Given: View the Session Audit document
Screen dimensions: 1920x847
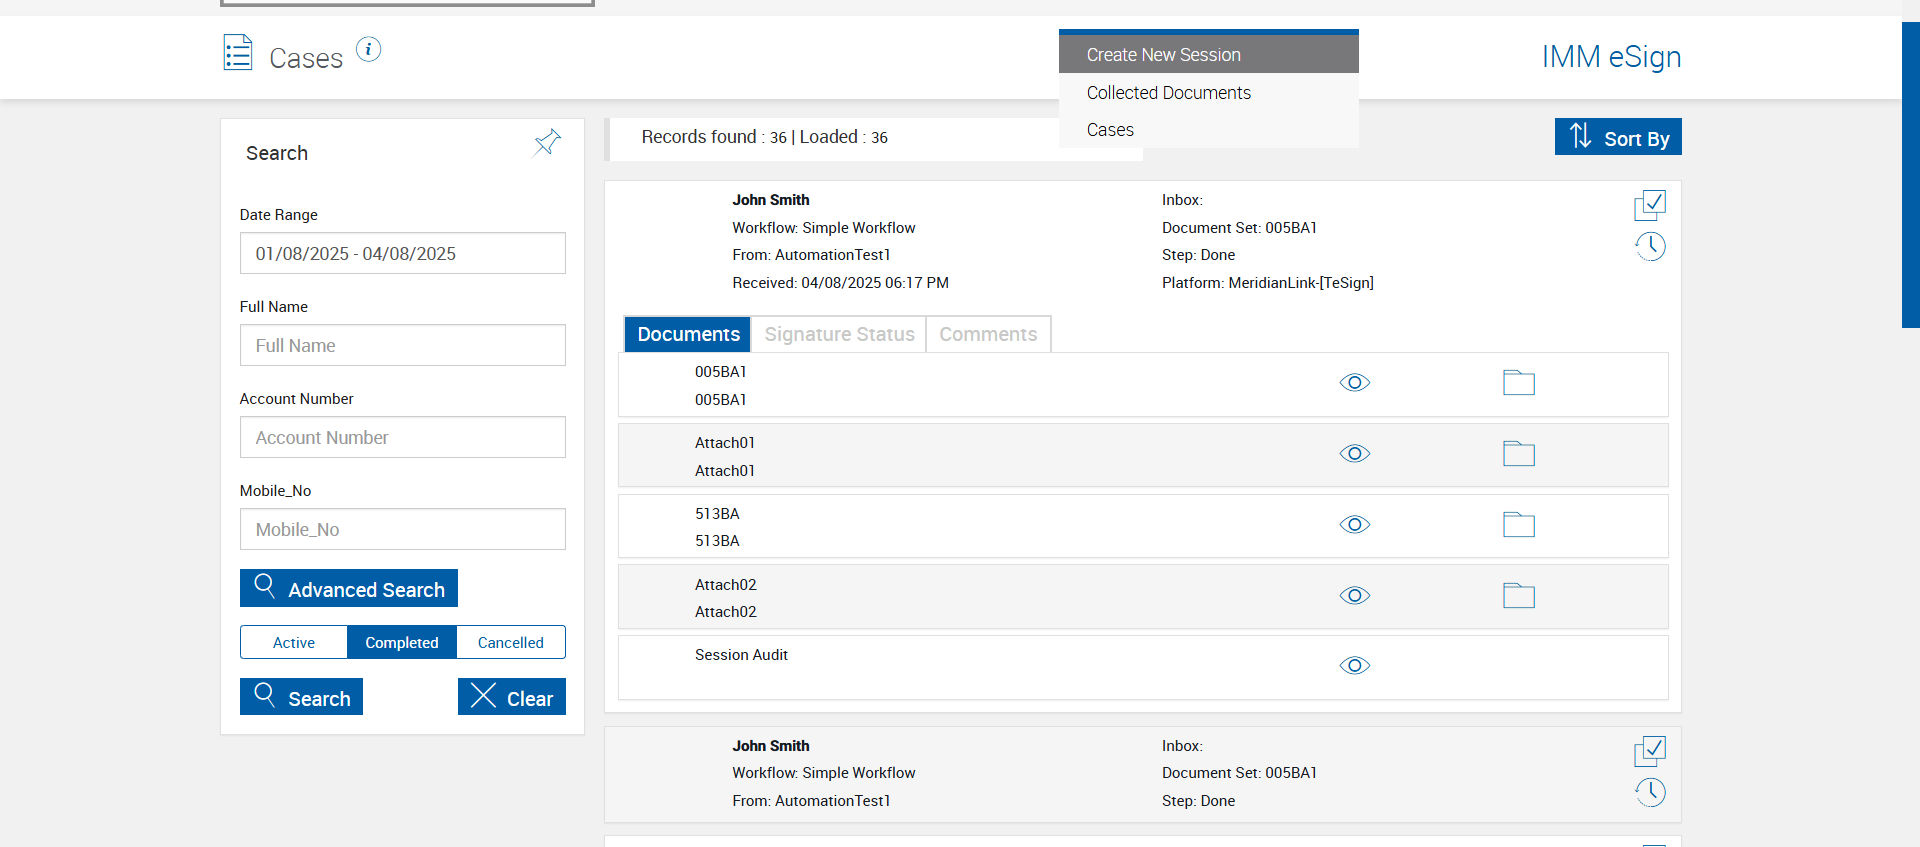Looking at the screenshot, I should pyautogui.click(x=1354, y=666).
